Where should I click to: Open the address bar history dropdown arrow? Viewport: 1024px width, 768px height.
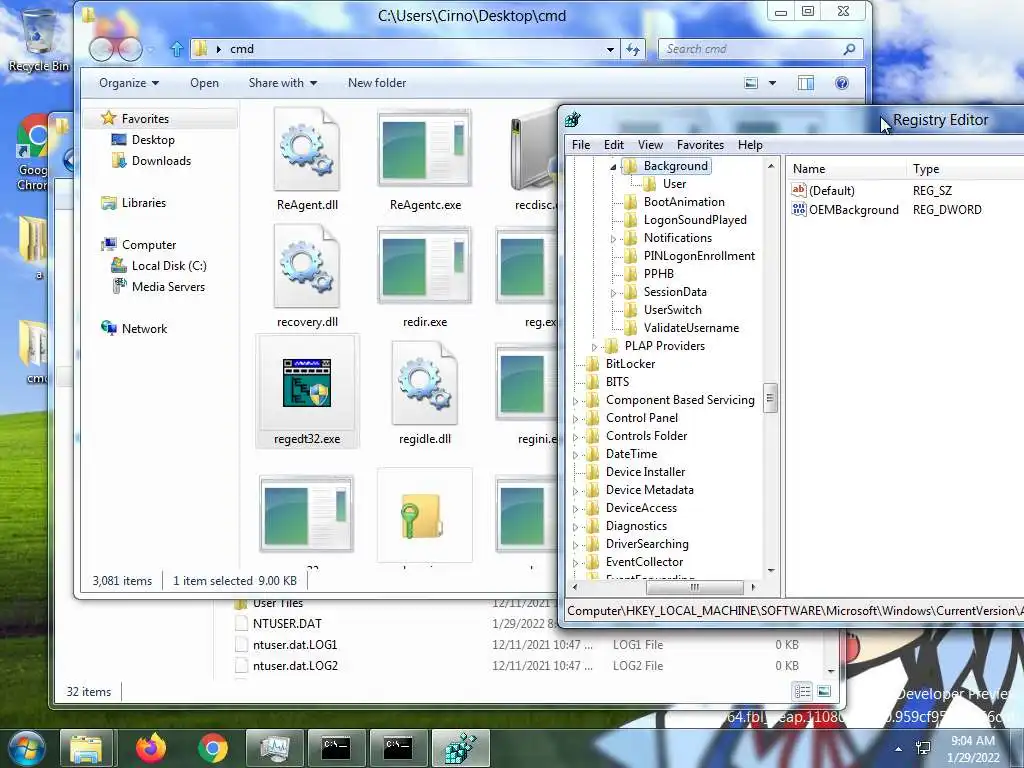click(610, 49)
